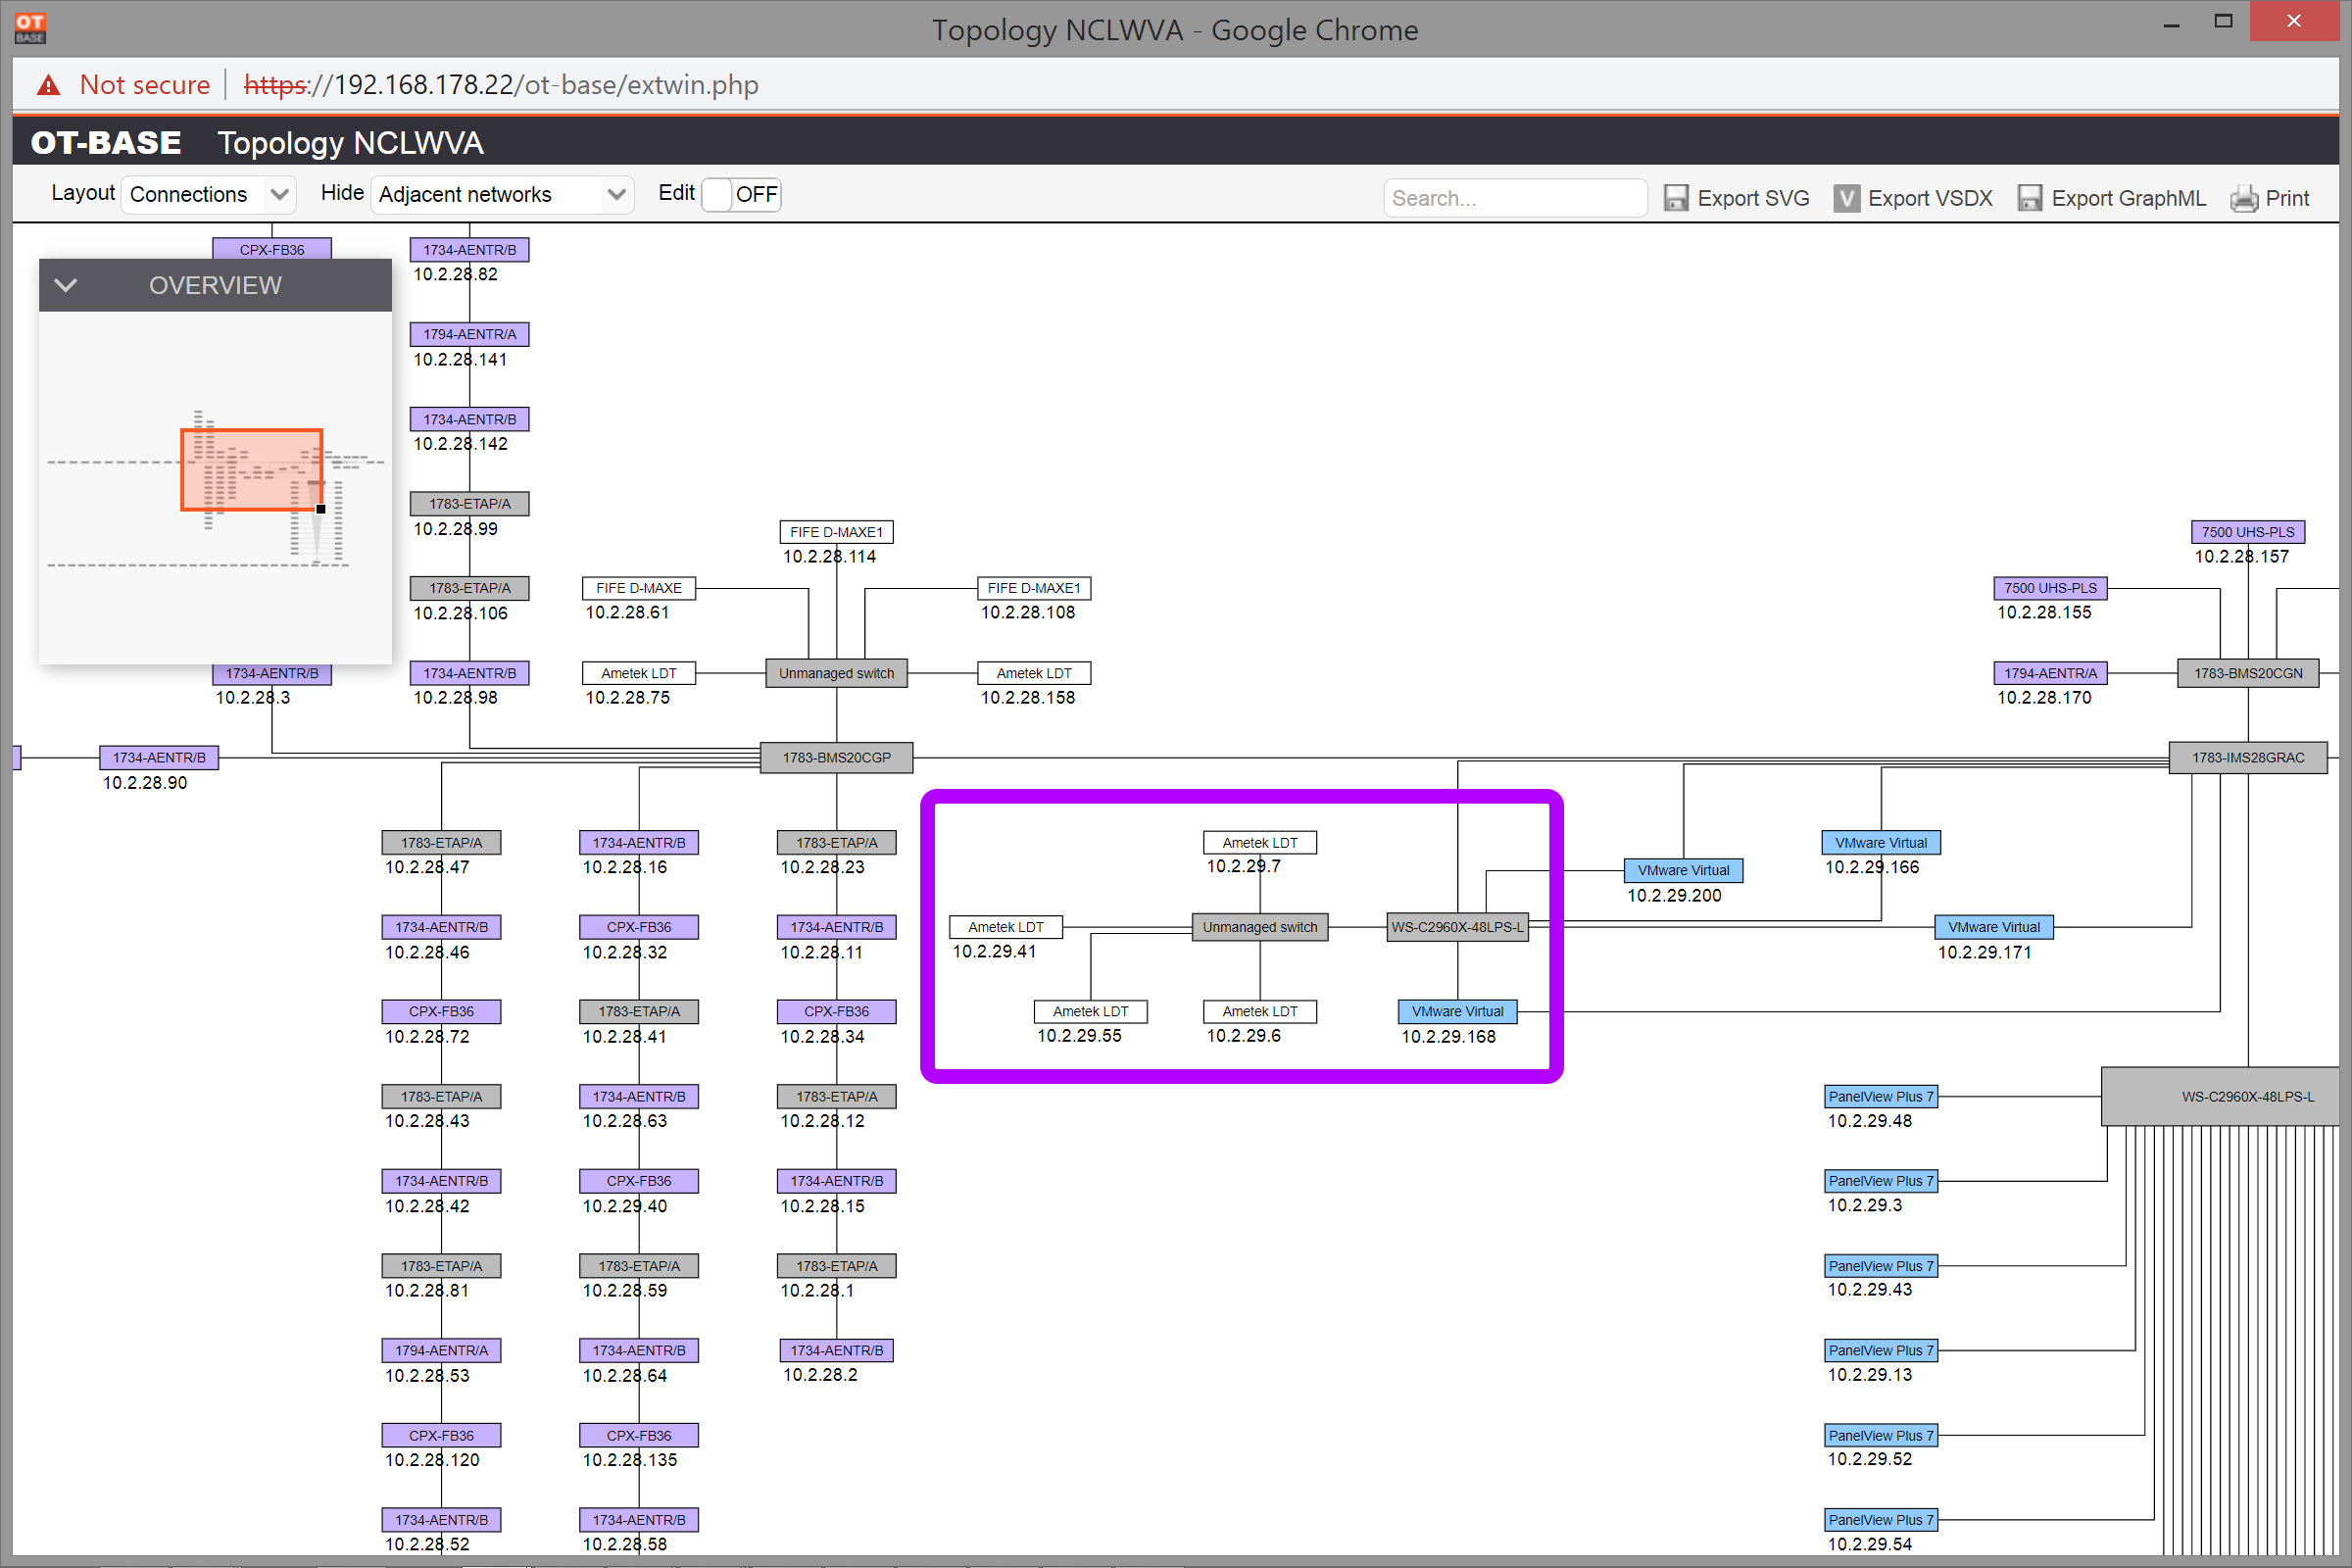Click the IP label 10.2.28.120

coord(432,1460)
